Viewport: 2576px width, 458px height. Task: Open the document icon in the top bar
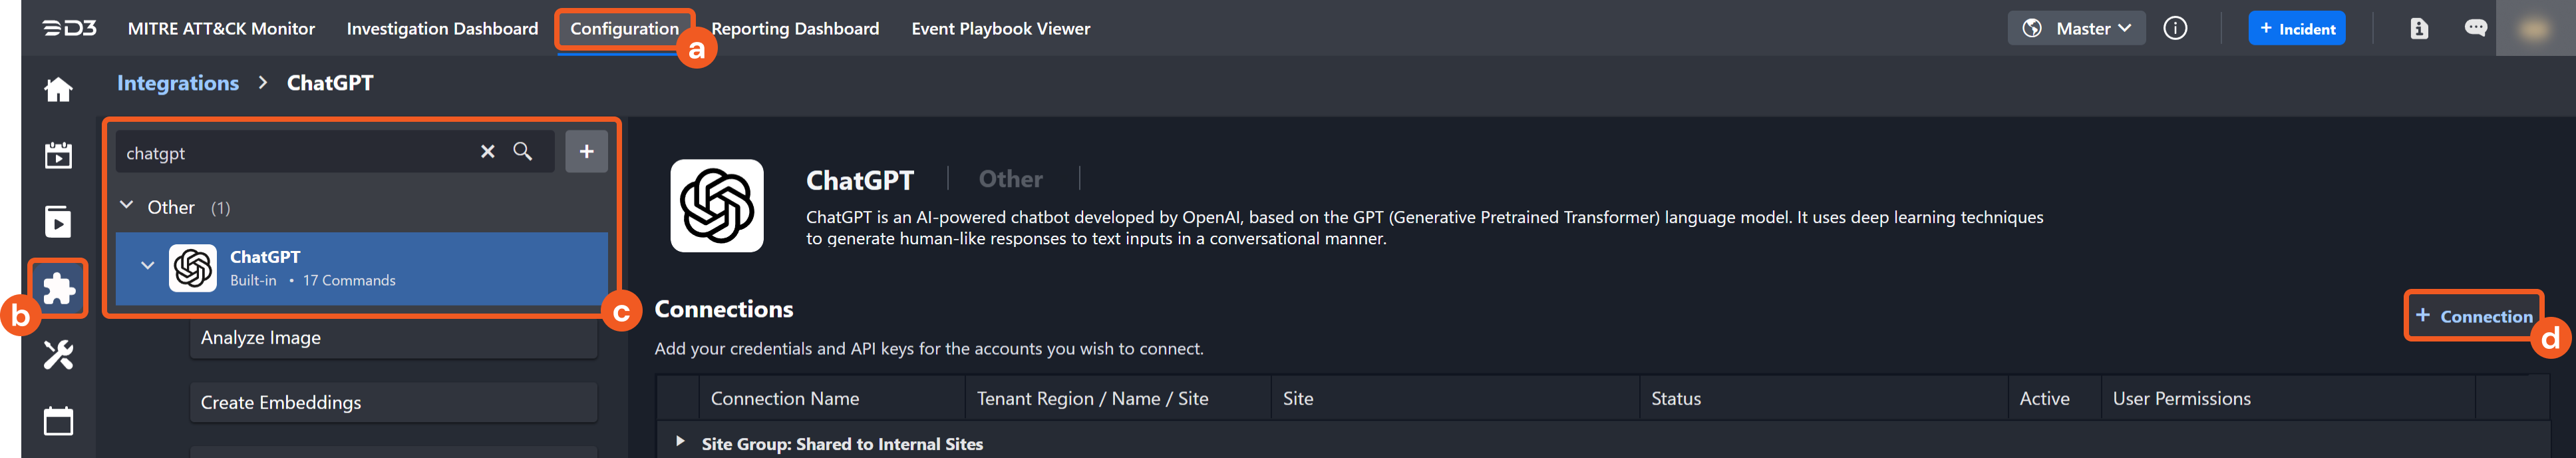(x=2418, y=28)
